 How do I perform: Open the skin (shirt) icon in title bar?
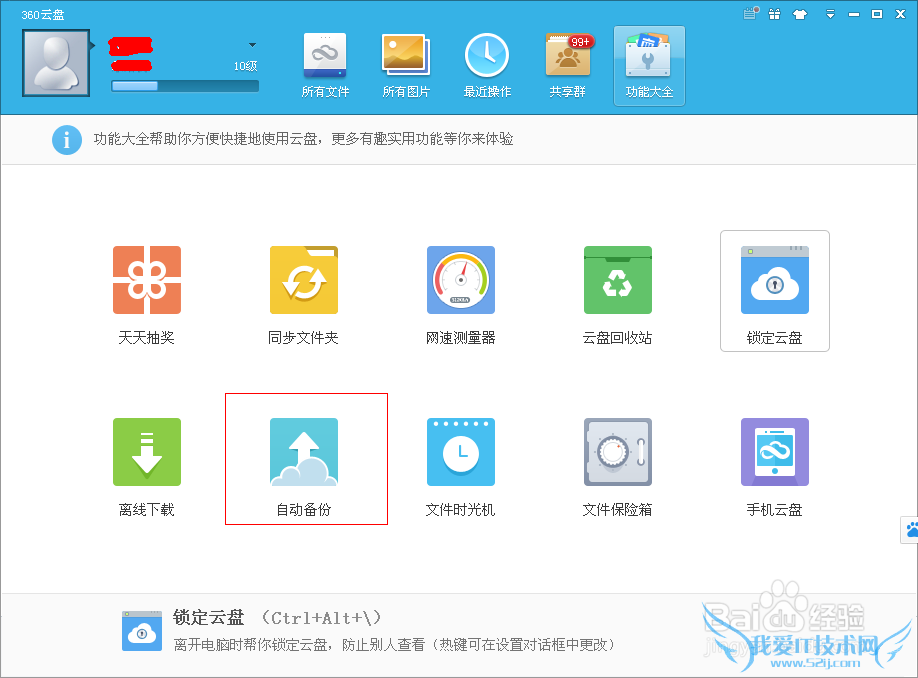coord(800,14)
